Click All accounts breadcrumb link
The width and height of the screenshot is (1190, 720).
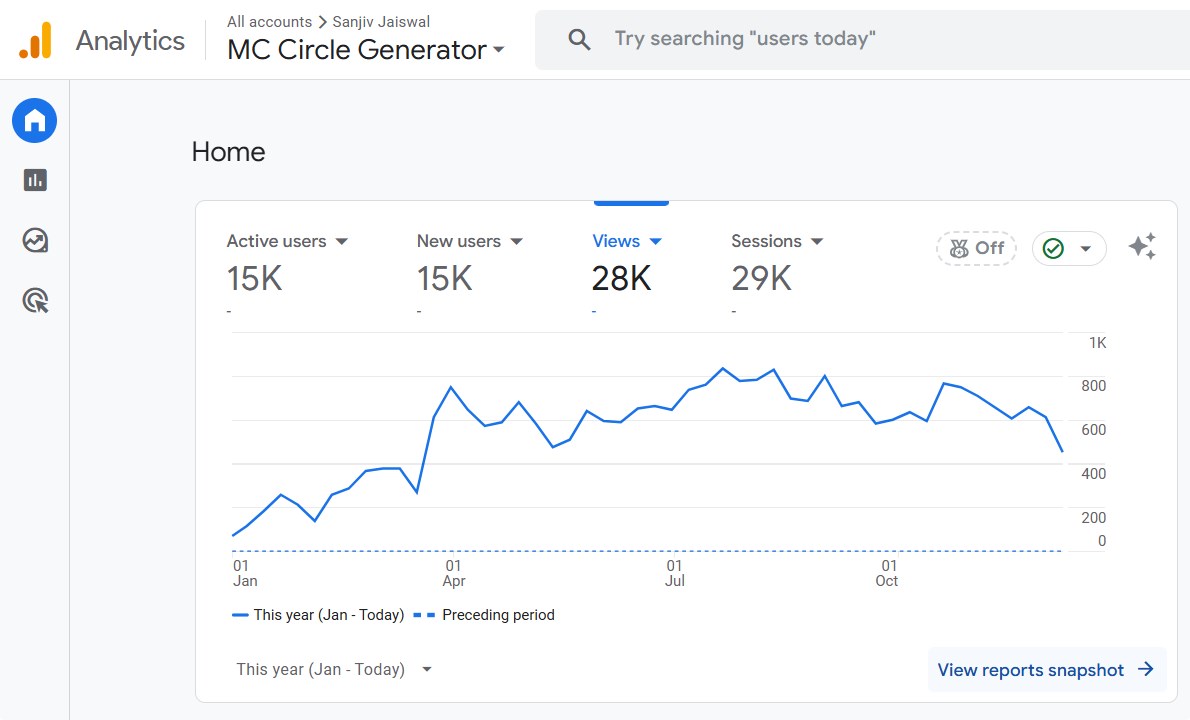point(269,21)
